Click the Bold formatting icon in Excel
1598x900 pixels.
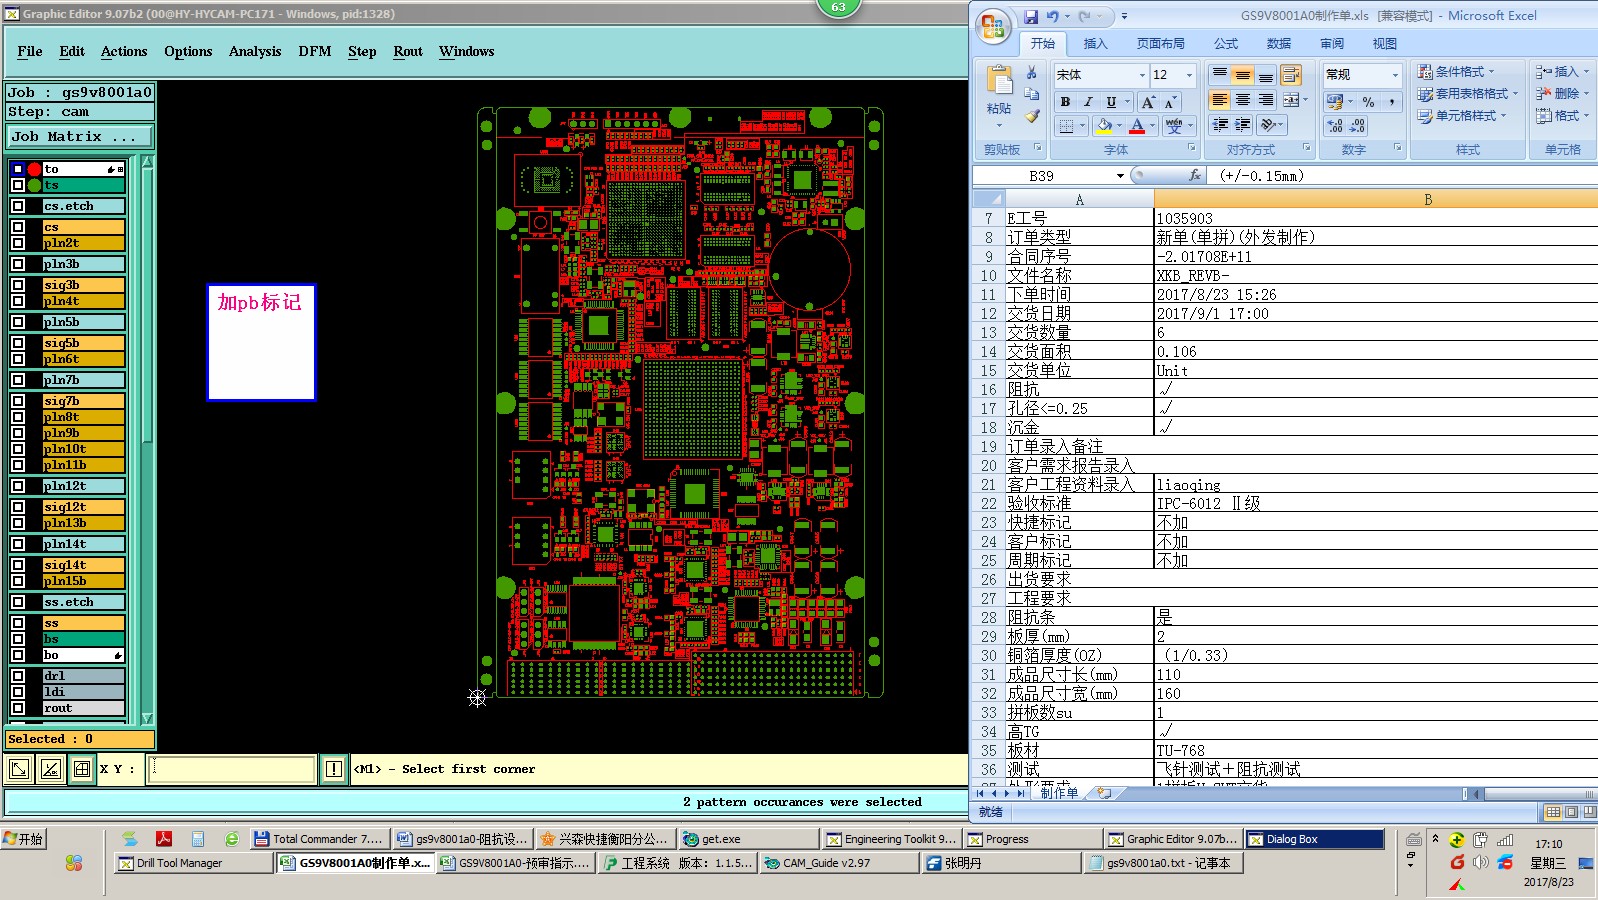pos(1065,102)
